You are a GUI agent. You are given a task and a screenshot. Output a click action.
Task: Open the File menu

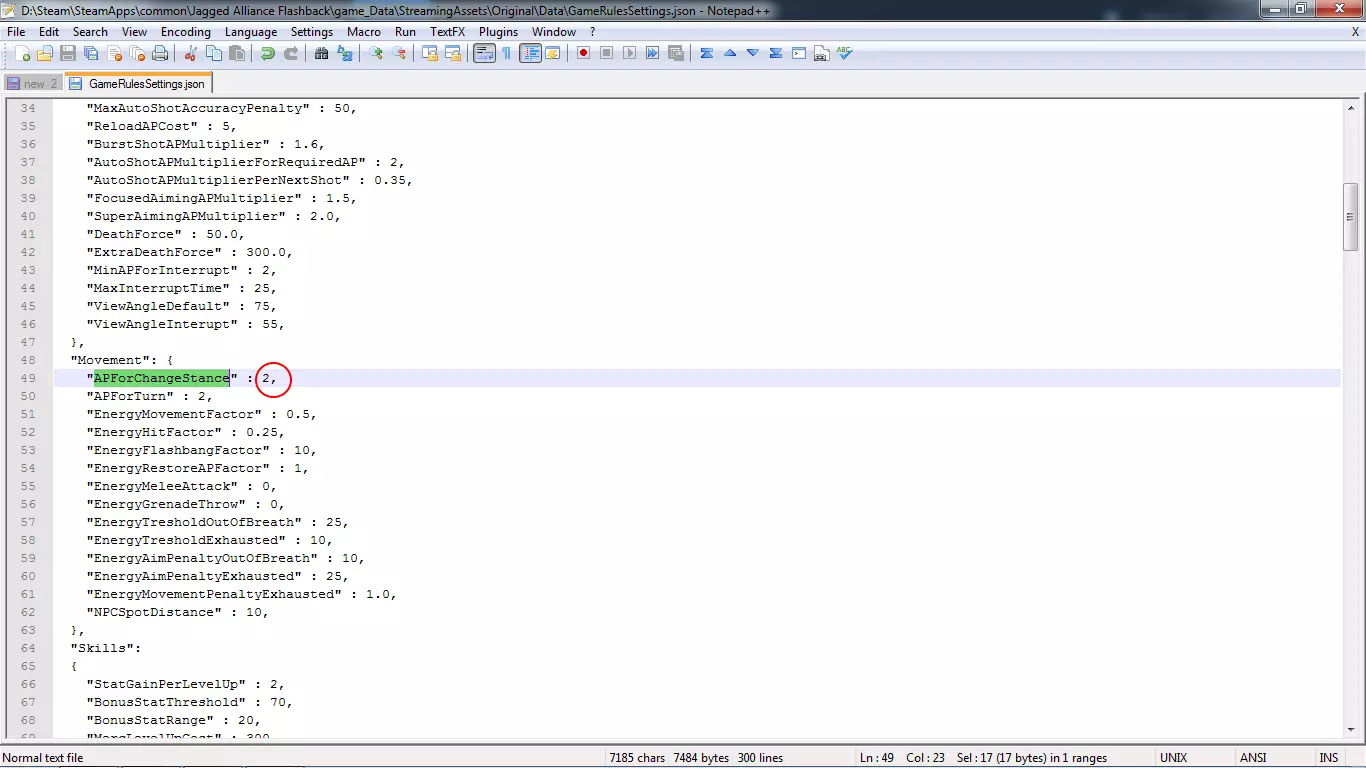pyautogui.click(x=16, y=32)
